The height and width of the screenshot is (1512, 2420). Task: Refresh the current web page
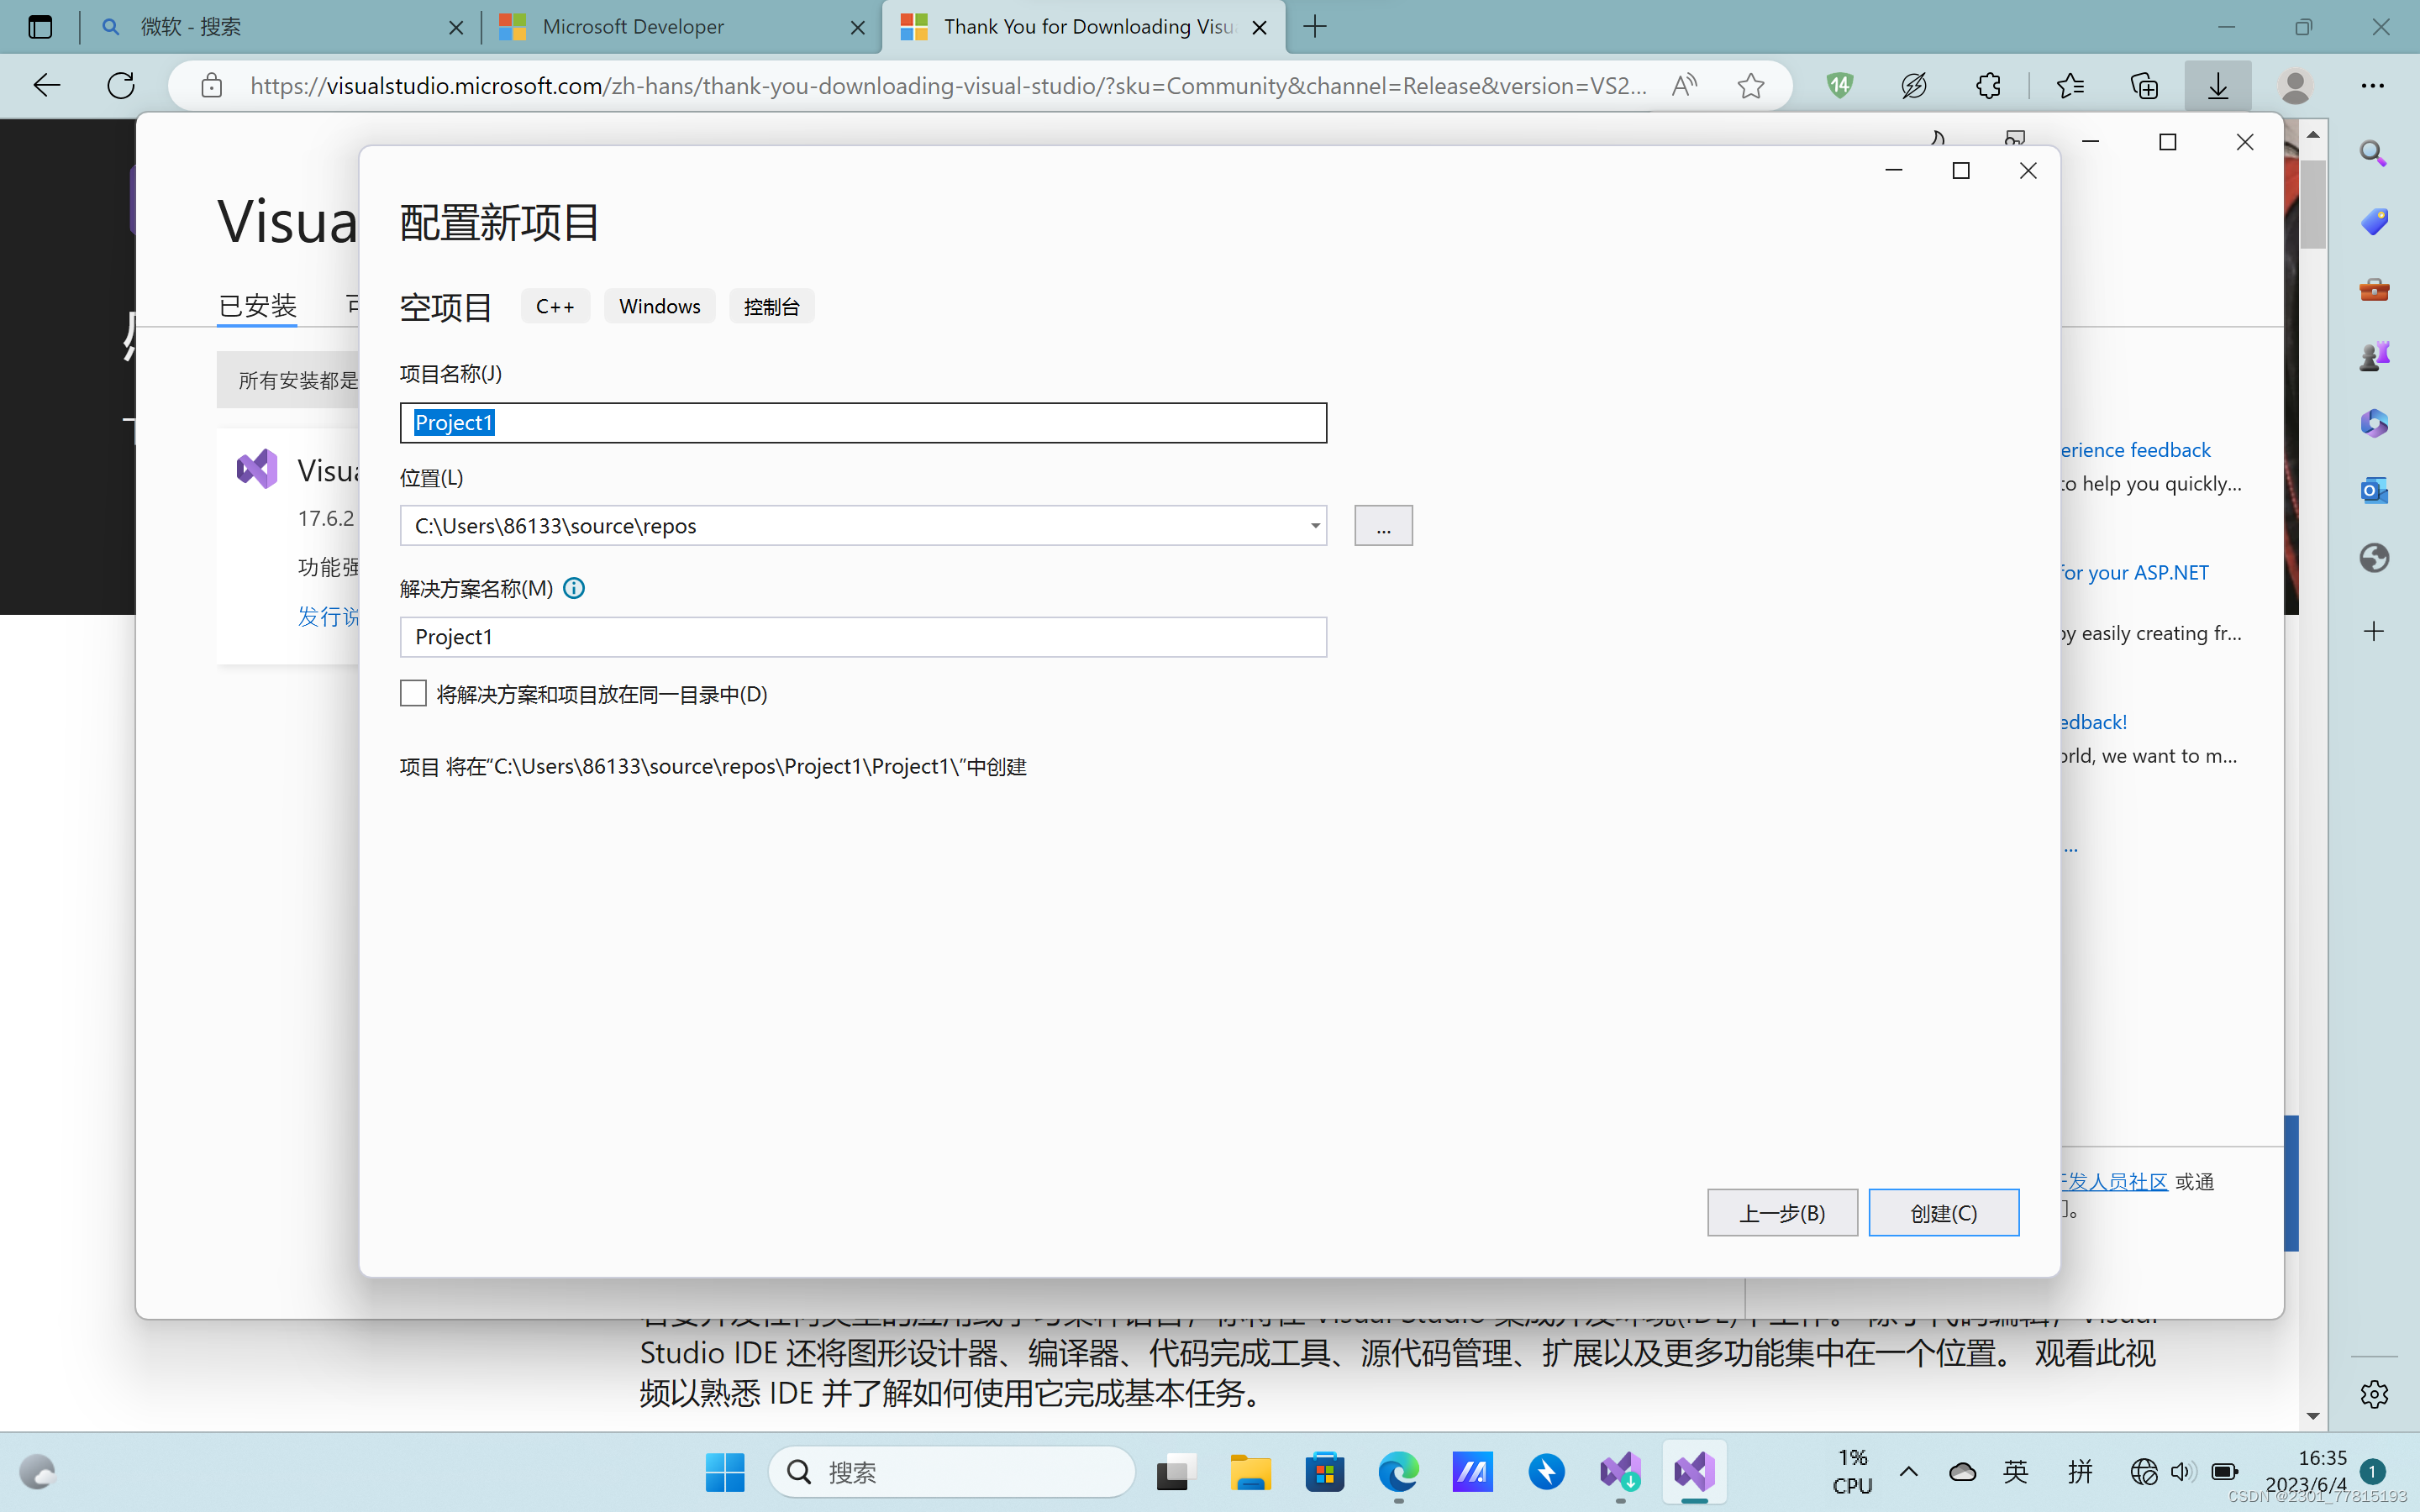[121, 86]
